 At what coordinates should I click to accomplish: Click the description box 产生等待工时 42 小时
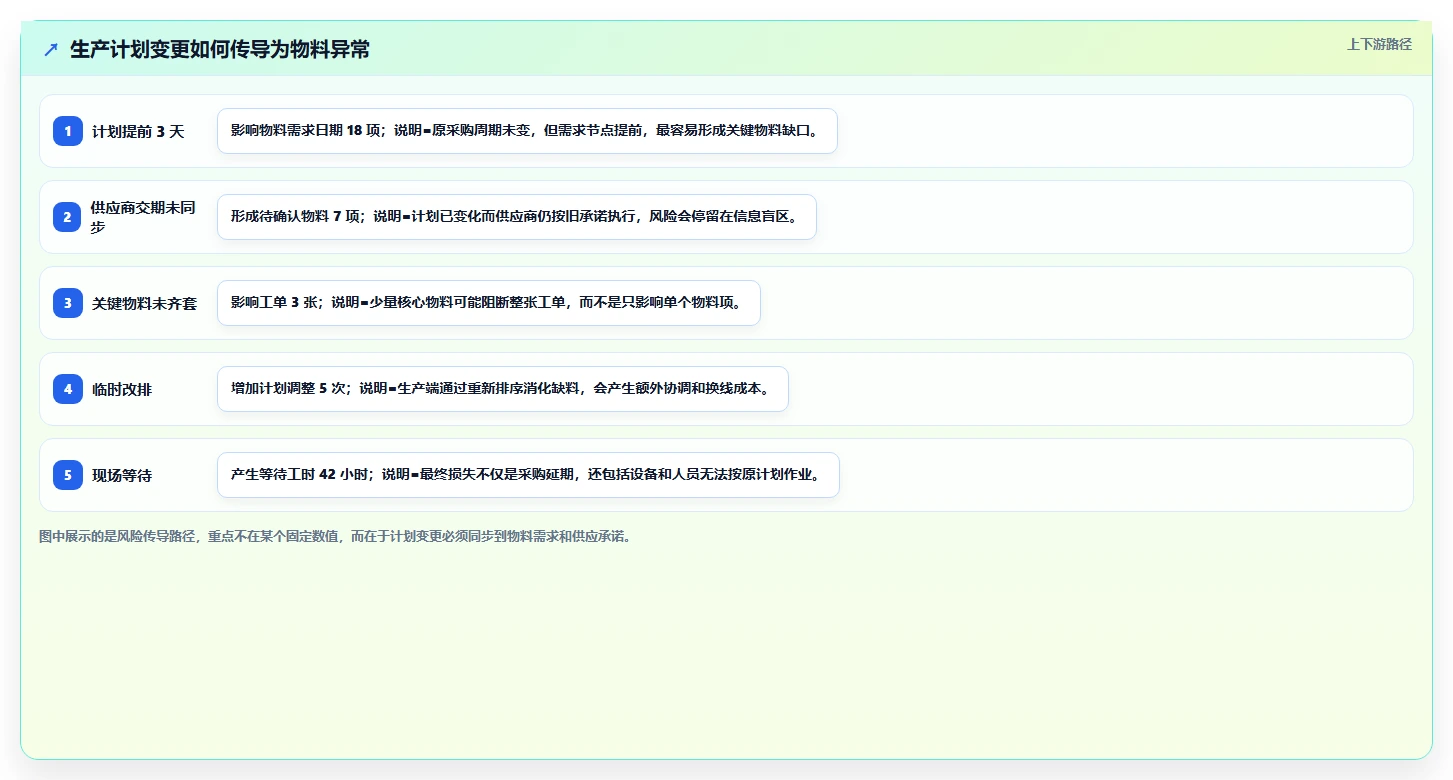point(528,475)
